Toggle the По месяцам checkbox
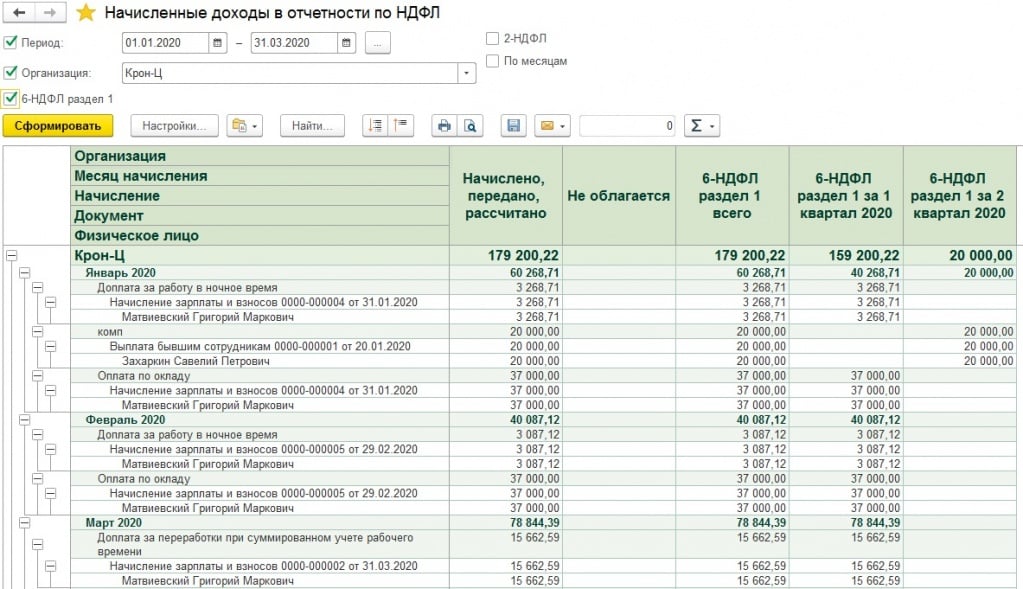Screen dimensions: 1023x589 [492, 61]
